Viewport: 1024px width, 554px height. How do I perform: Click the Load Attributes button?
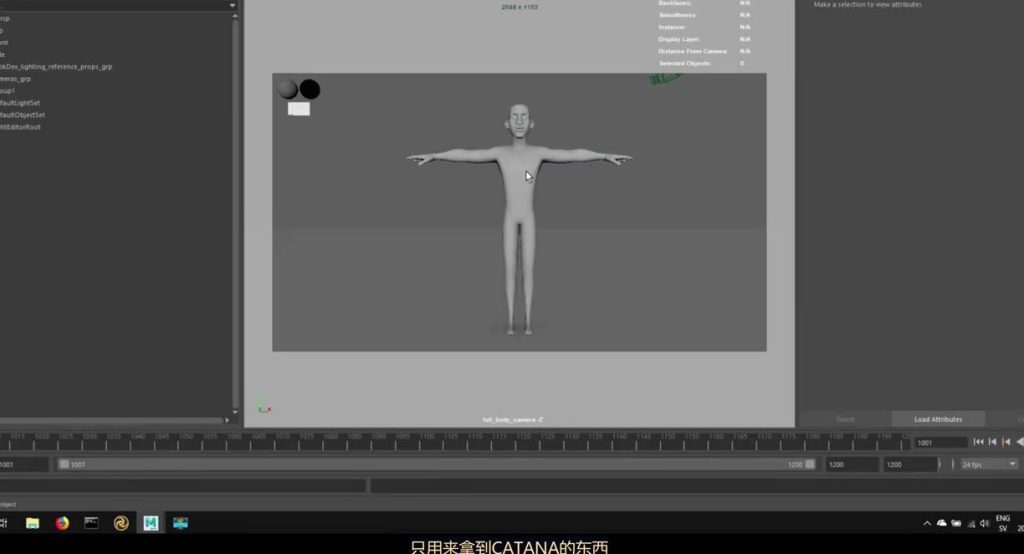tap(938, 419)
